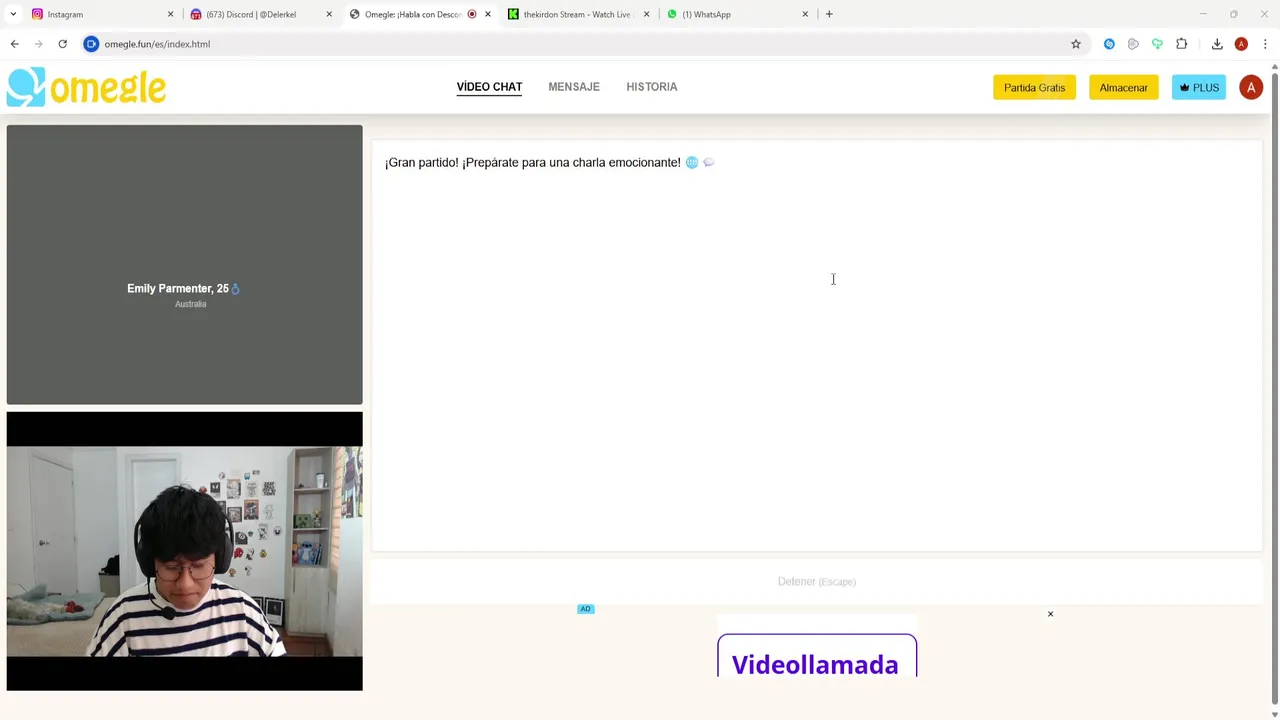Click the local webcam preview
This screenshot has height=720, width=1280.
click(184, 551)
